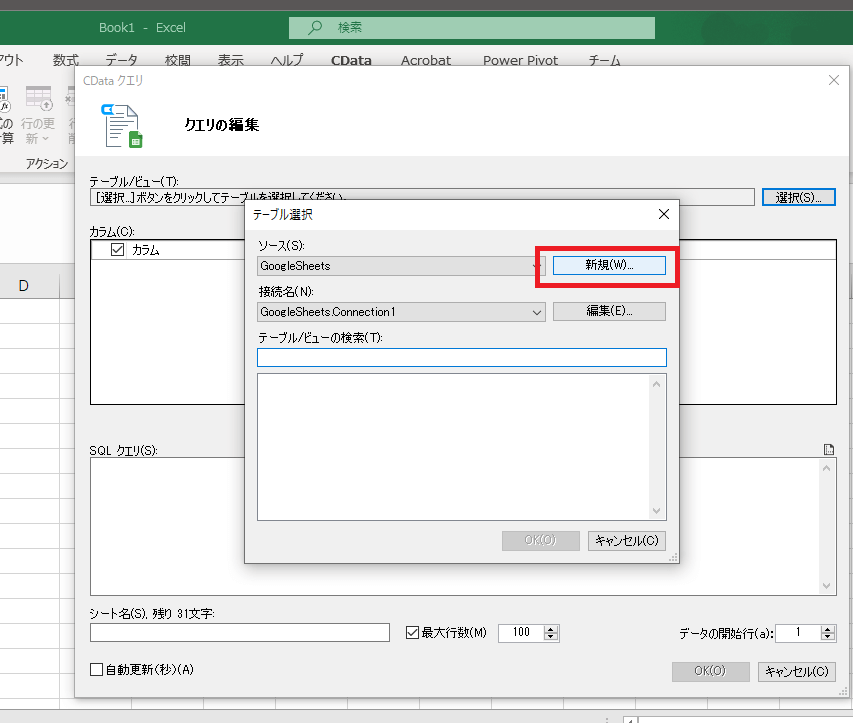Toggle the 最大行数(M) checkbox
Screen dimensions: 853x723
point(412,633)
